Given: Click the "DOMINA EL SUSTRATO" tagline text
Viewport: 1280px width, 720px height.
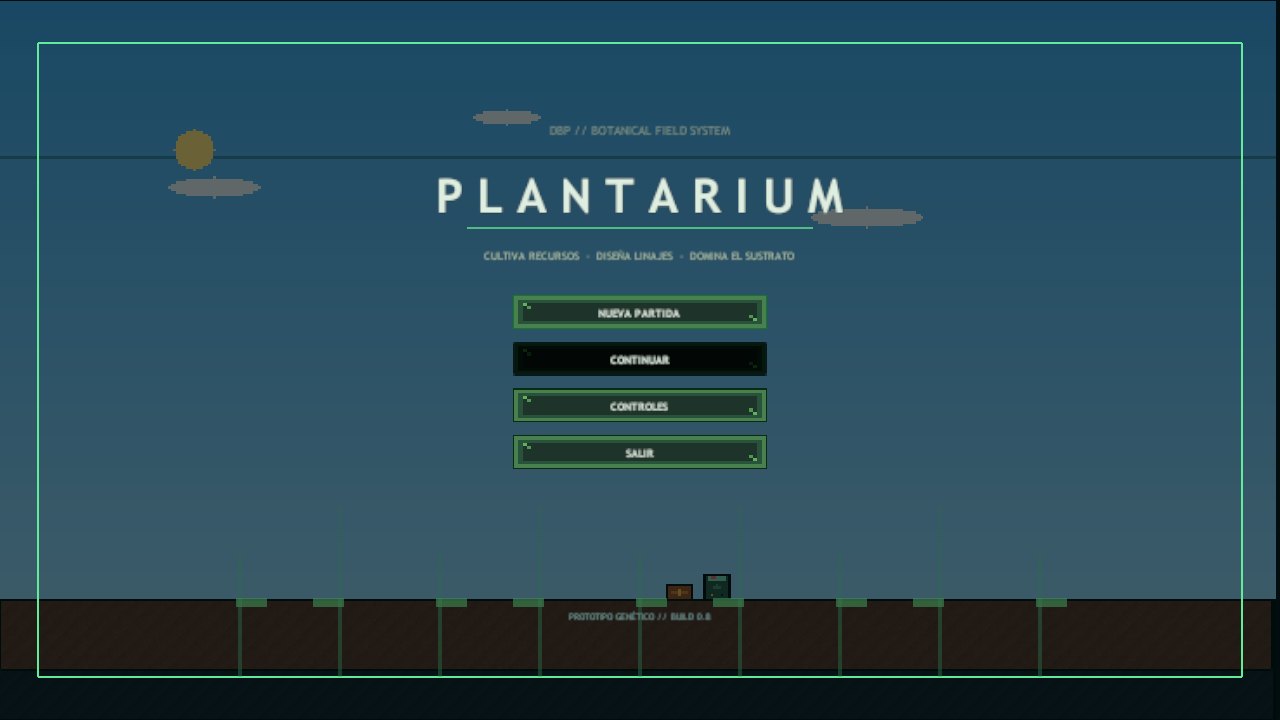Looking at the screenshot, I should coord(742,256).
